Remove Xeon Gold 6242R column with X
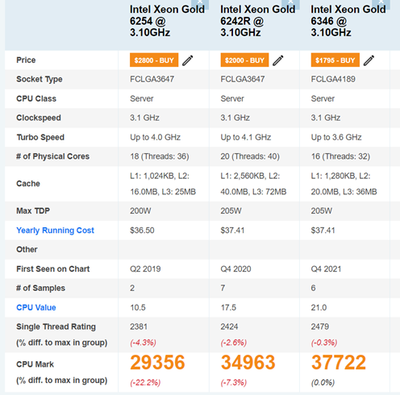The image size is (400, 395). click(291, 4)
